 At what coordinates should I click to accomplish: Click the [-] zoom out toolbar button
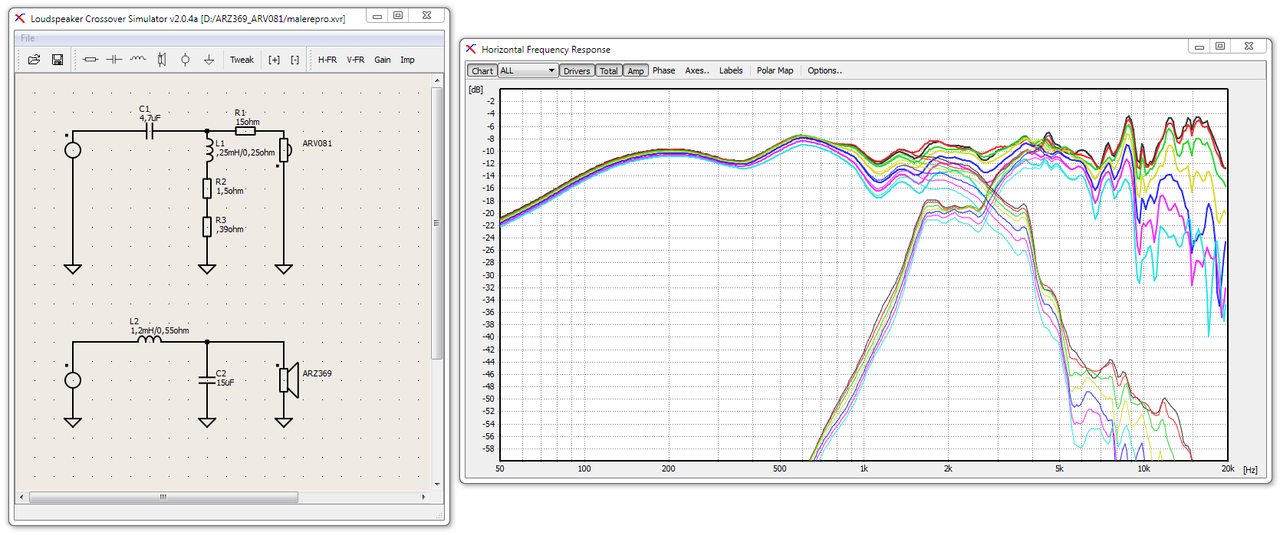coord(295,60)
